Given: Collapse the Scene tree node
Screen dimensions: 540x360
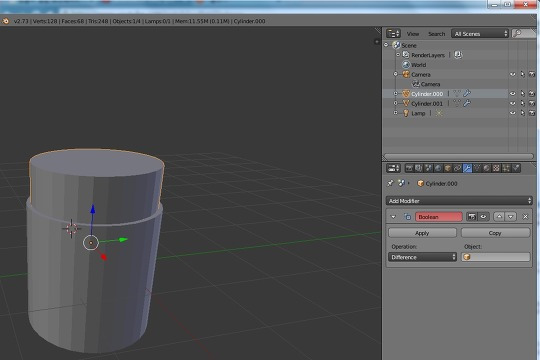Looking at the screenshot, I should [386, 45].
